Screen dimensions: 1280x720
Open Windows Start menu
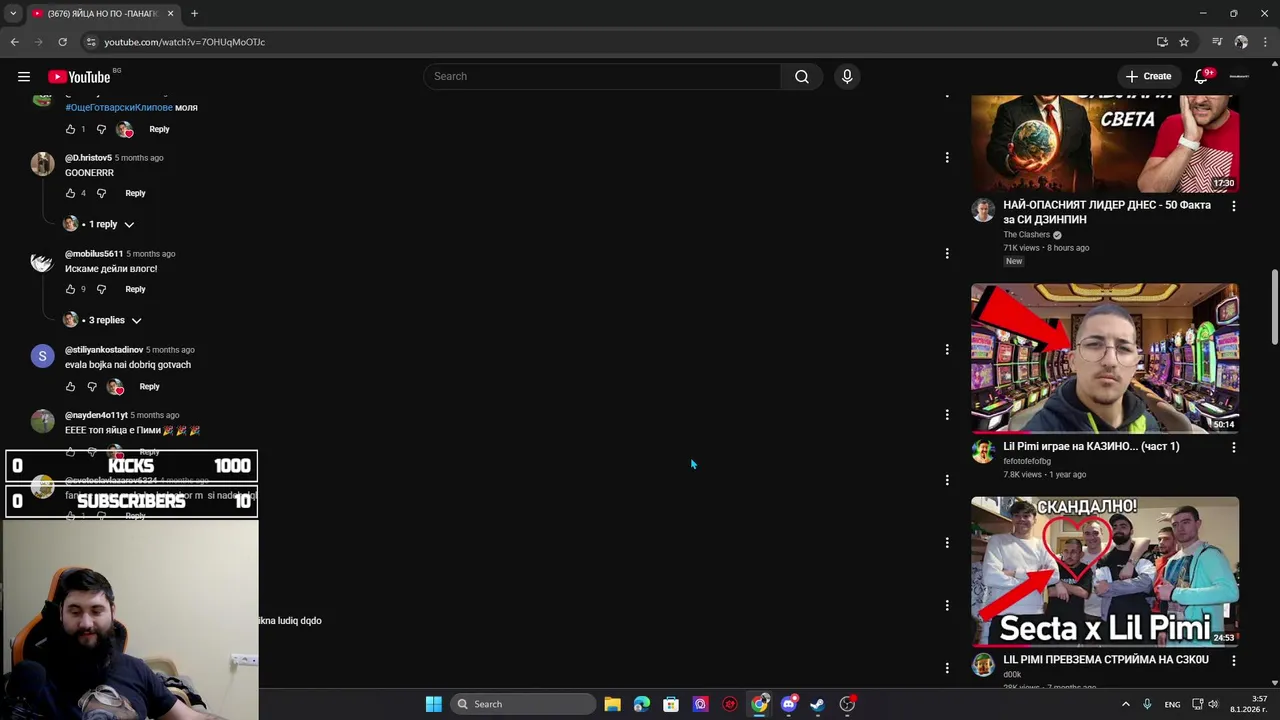(x=434, y=704)
